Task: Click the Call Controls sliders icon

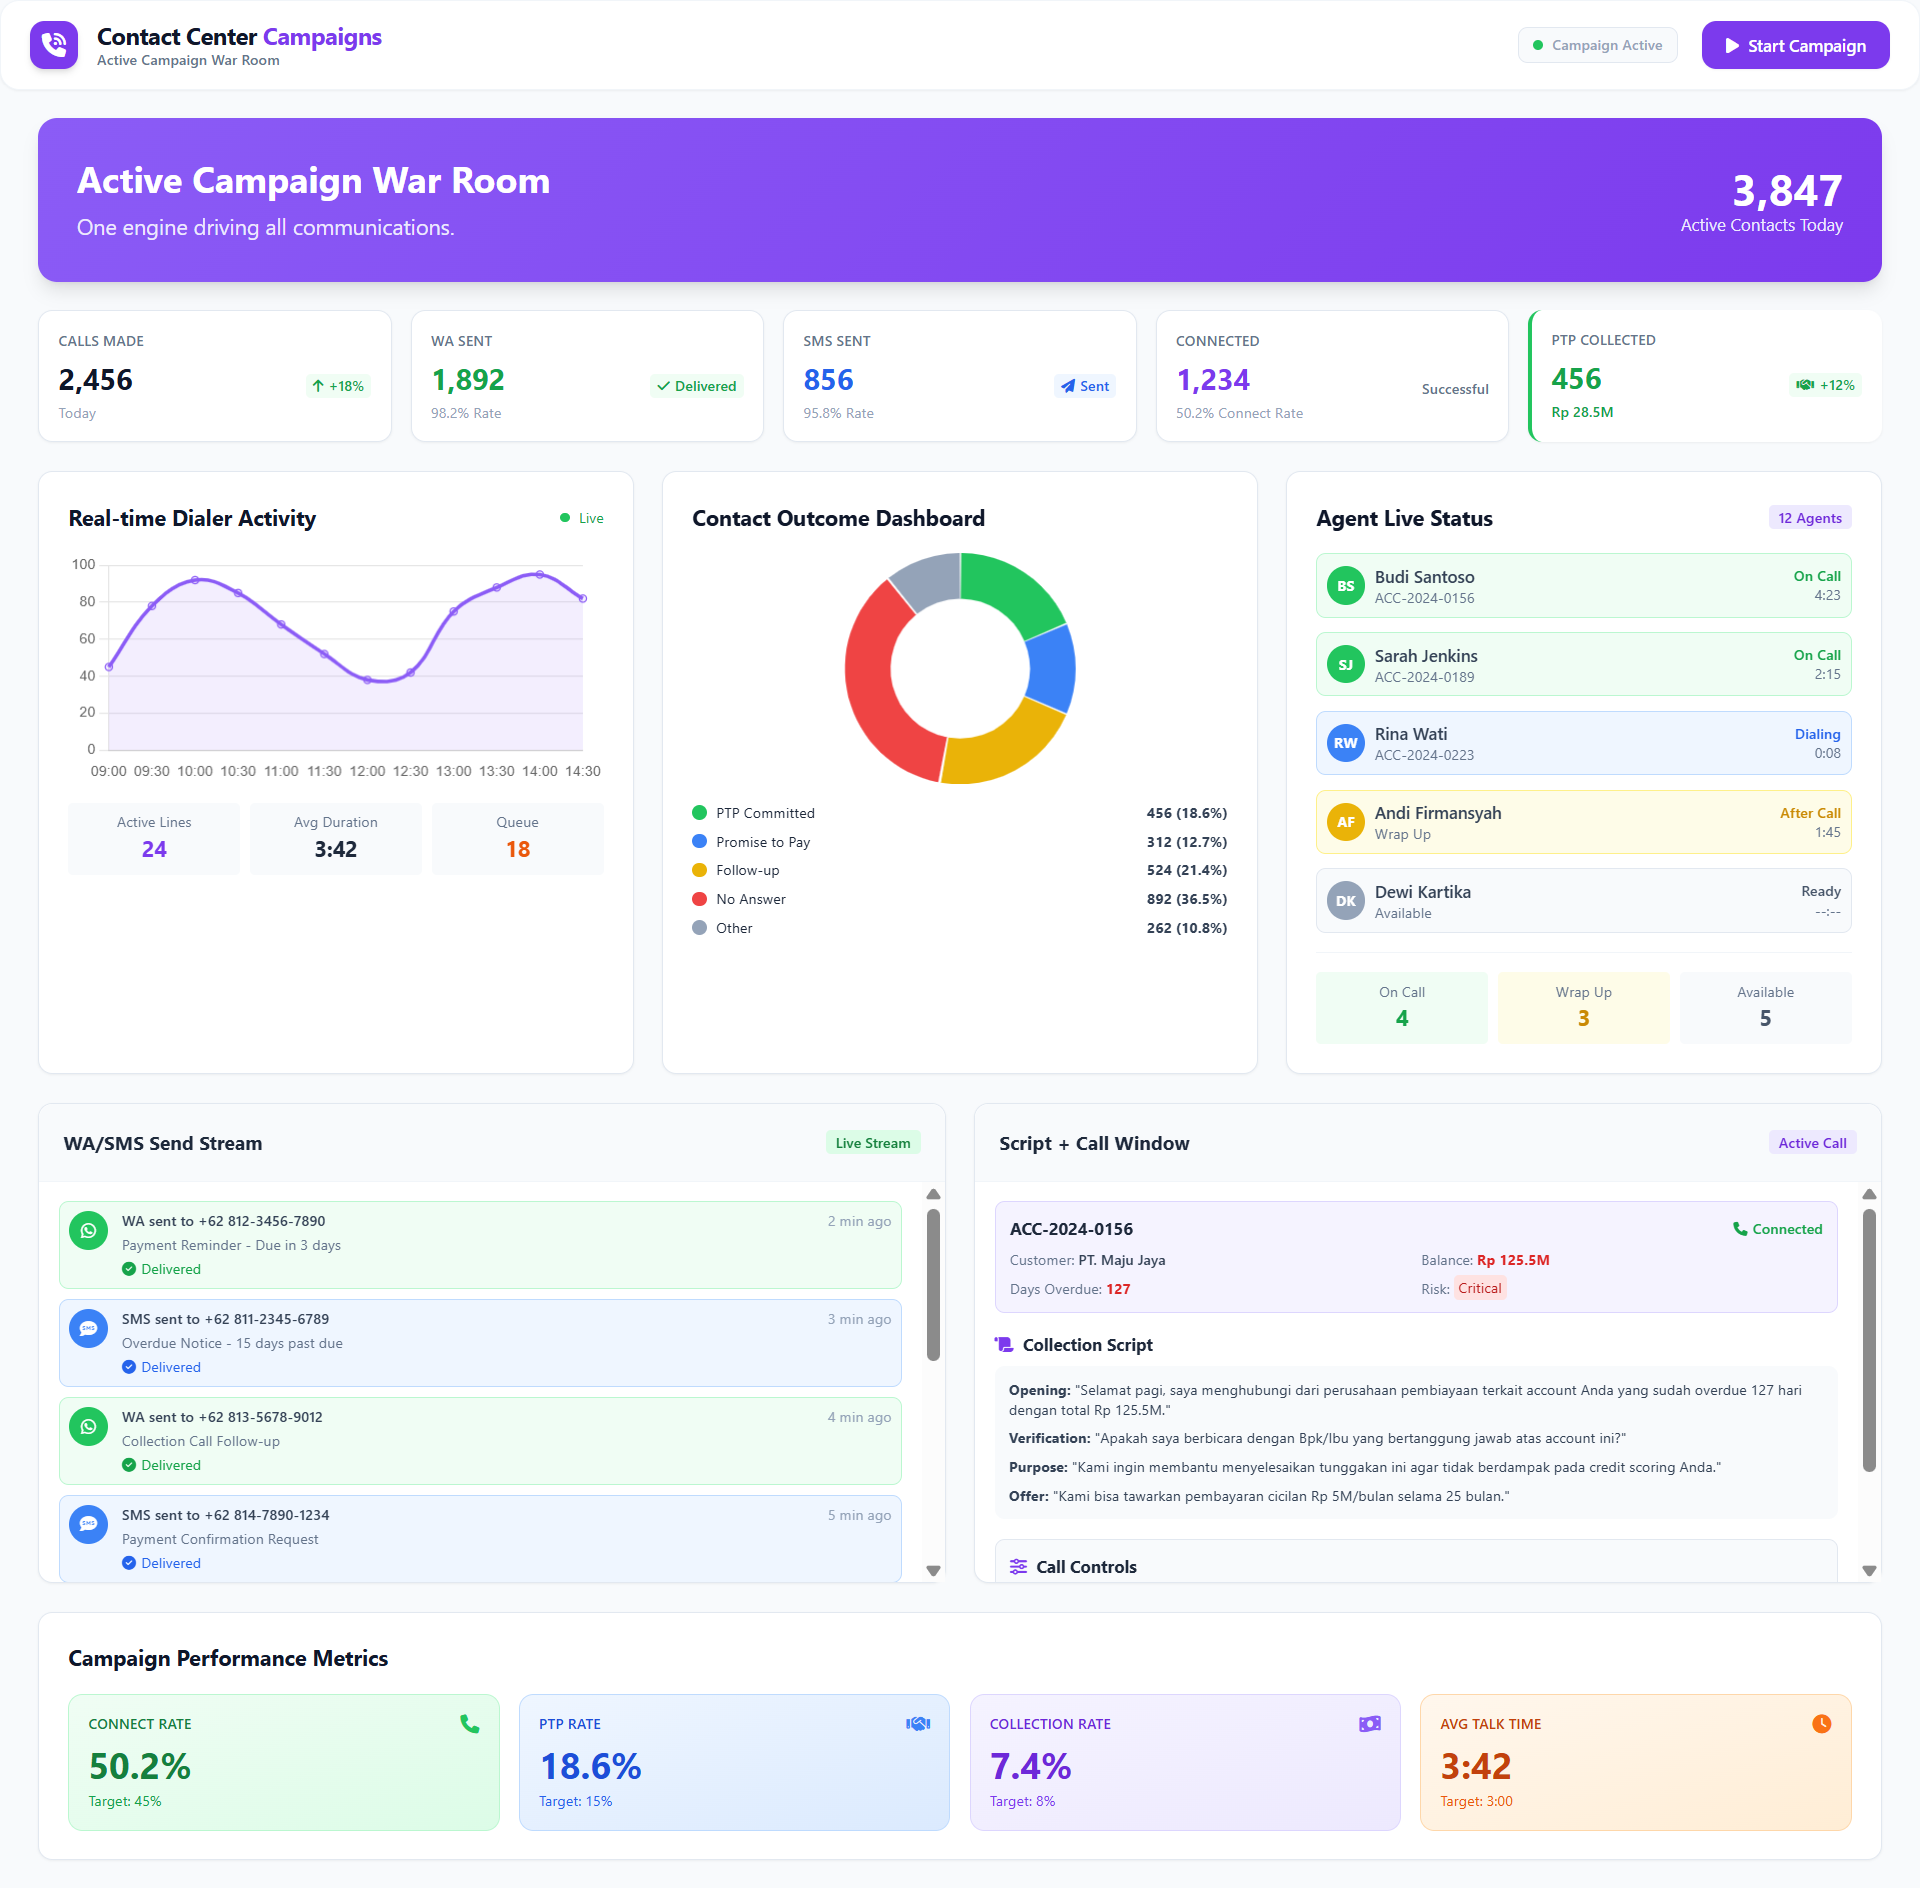Action: [x=1018, y=1567]
